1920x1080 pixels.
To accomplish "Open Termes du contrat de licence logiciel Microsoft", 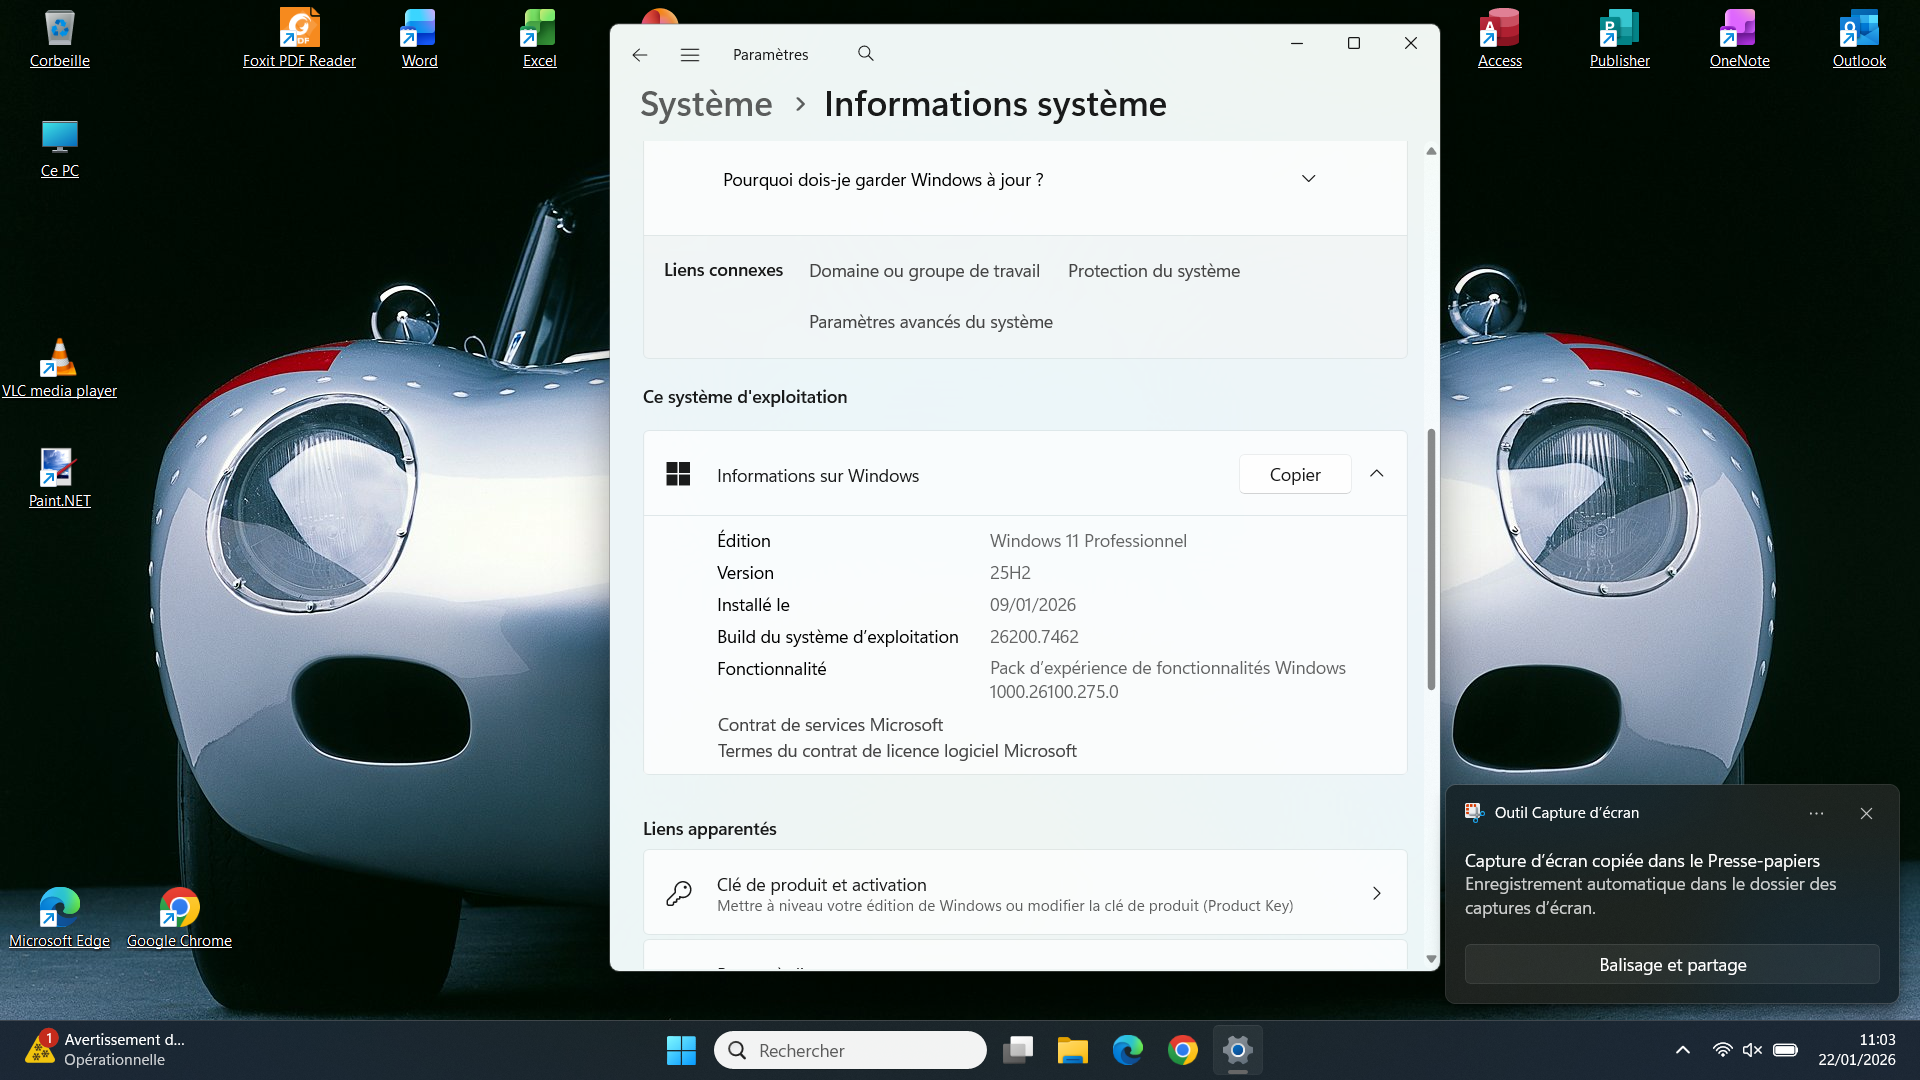I will [897, 751].
